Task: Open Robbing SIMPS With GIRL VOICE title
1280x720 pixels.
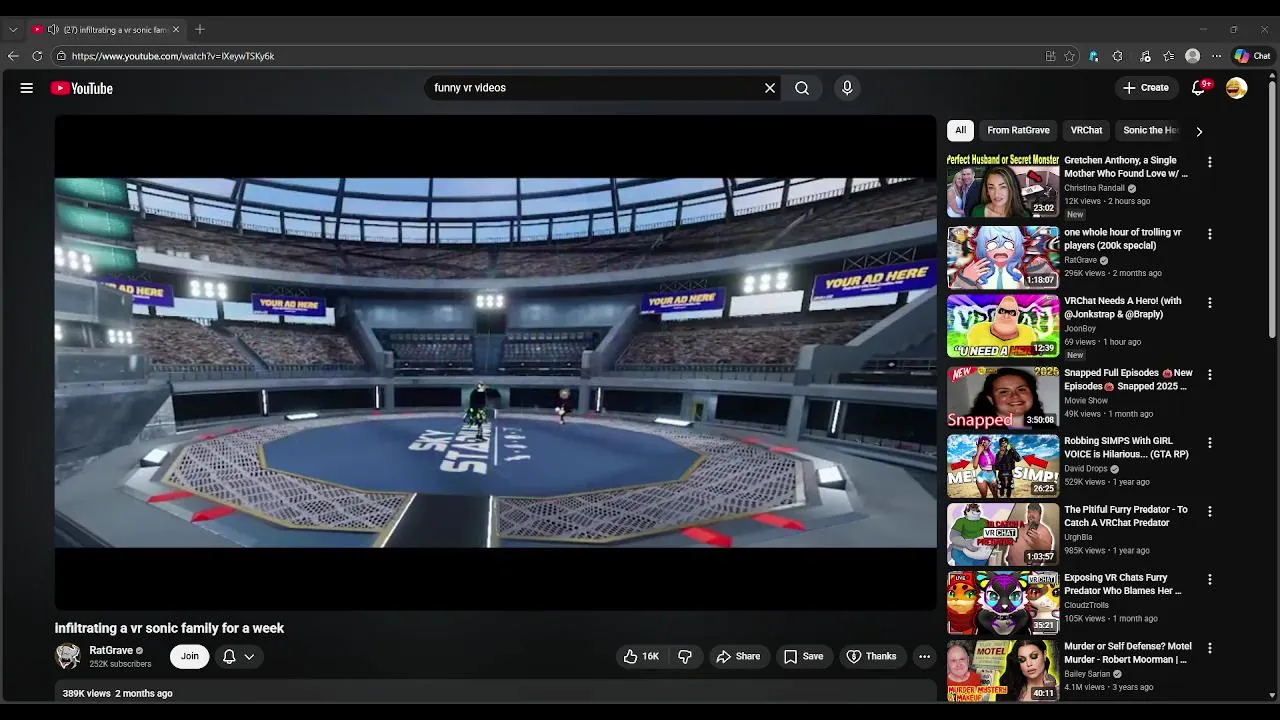Action: [x=1126, y=447]
